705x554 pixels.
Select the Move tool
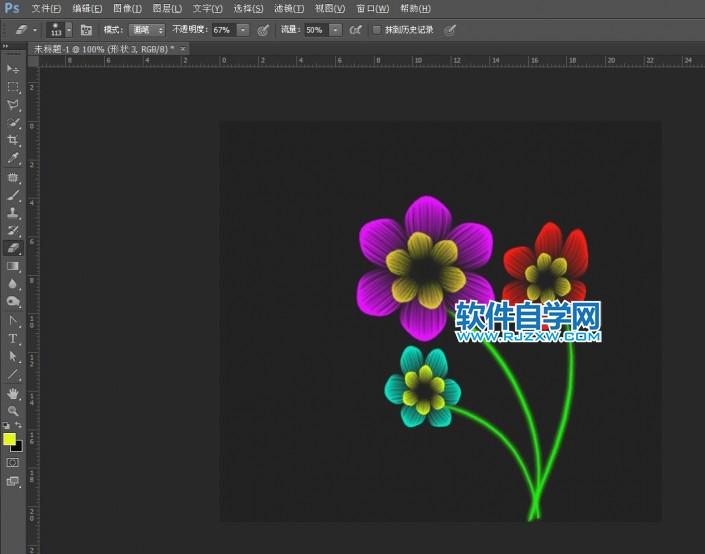pos(13,68)
